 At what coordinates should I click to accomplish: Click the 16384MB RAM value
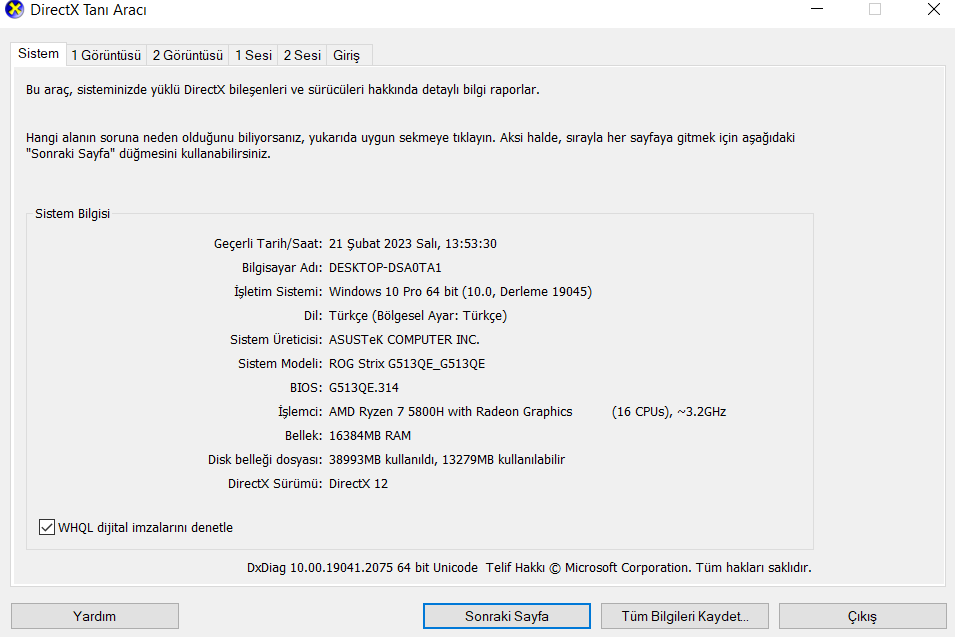point(370,436)
